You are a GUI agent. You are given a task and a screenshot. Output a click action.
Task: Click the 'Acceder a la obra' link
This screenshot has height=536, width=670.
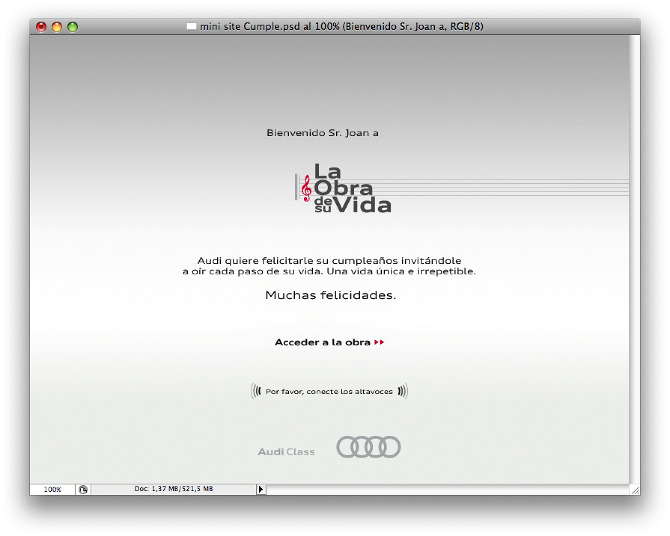pos(322,342)
